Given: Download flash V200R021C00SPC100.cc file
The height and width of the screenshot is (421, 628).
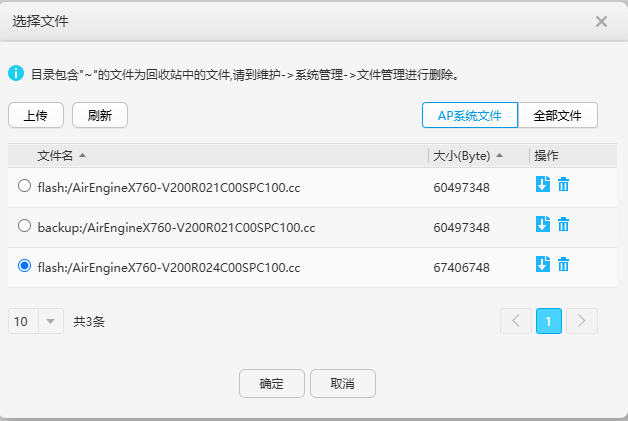Looking at the screenshot, I should pos(542,184).
